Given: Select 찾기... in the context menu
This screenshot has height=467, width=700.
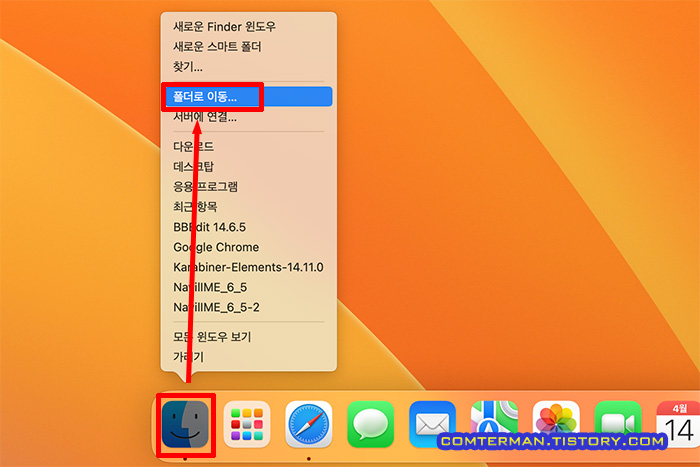Looking at the screenshot, I should coord(249,67).
